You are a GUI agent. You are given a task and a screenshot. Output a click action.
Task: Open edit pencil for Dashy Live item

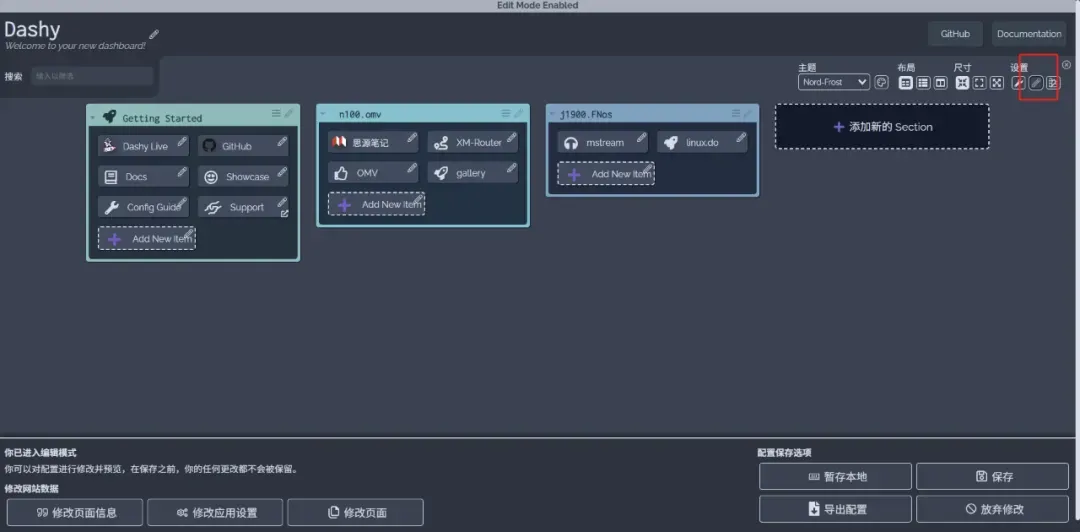point(182,142)
